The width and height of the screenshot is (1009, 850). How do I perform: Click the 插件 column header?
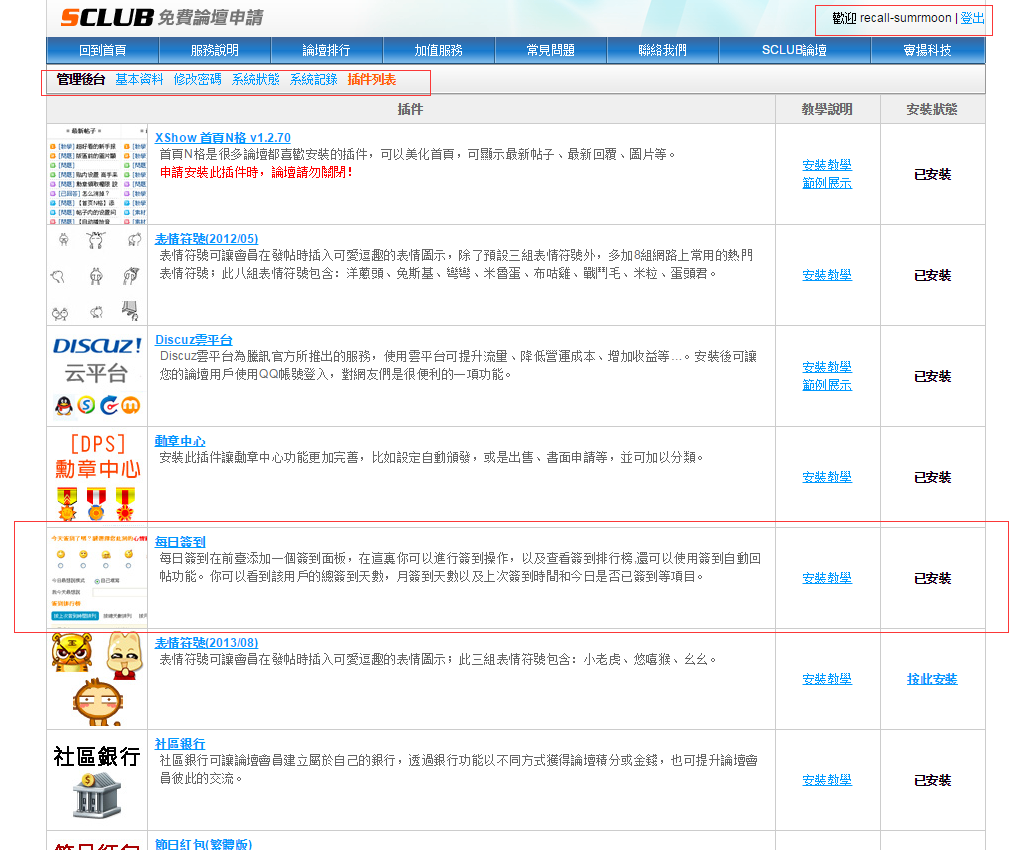coord(411,109)
